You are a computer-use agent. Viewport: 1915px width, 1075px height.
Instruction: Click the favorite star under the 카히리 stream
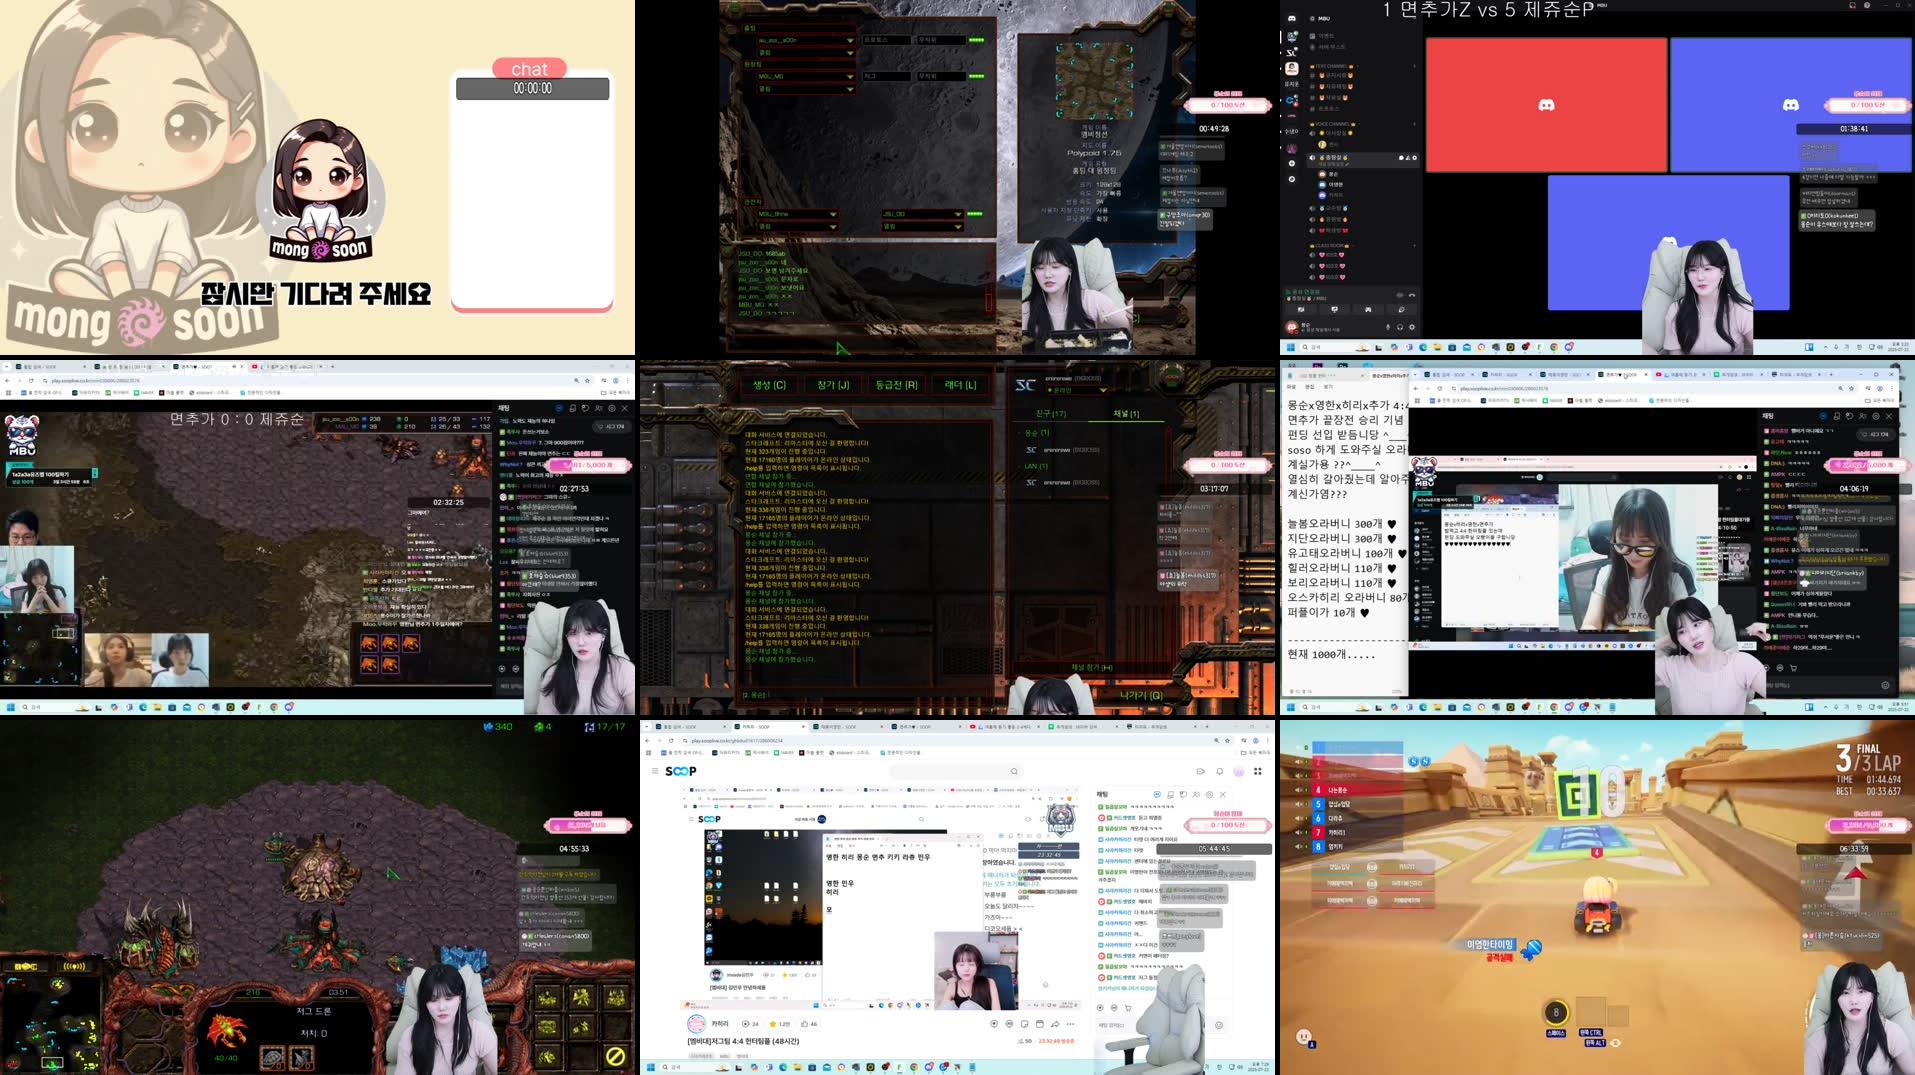773,1024
